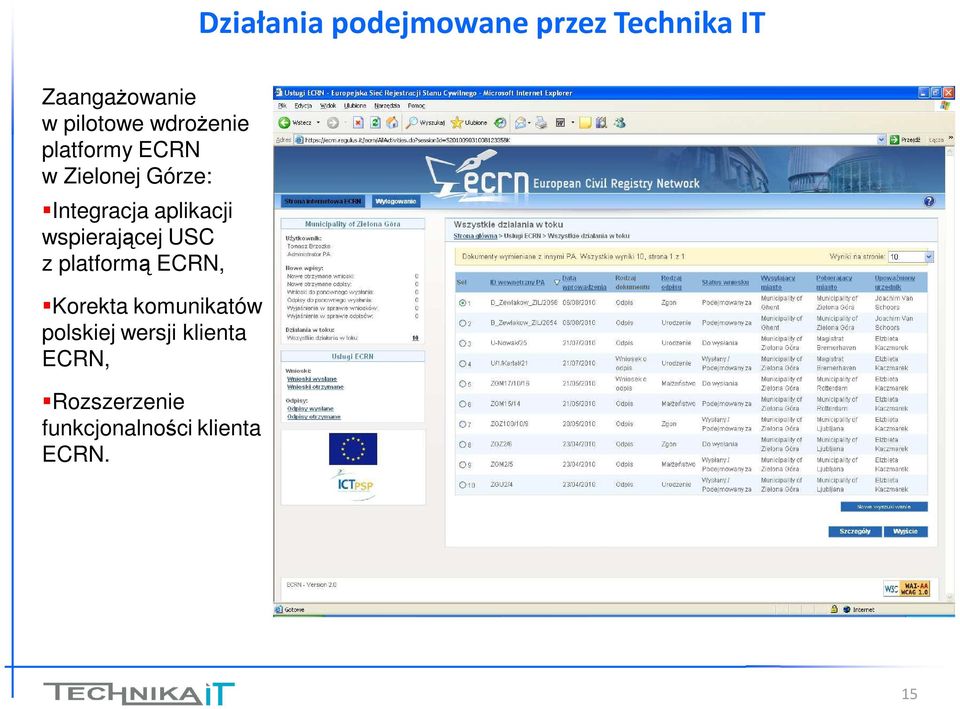The width and height of the screenshot is (960, 709).
Task: Open the Widok menu
Action: tap(328, 105)
